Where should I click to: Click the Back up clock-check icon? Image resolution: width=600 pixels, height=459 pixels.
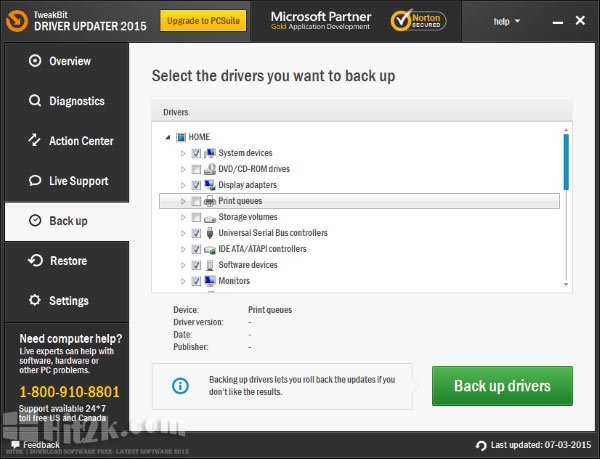pos(35,221)
